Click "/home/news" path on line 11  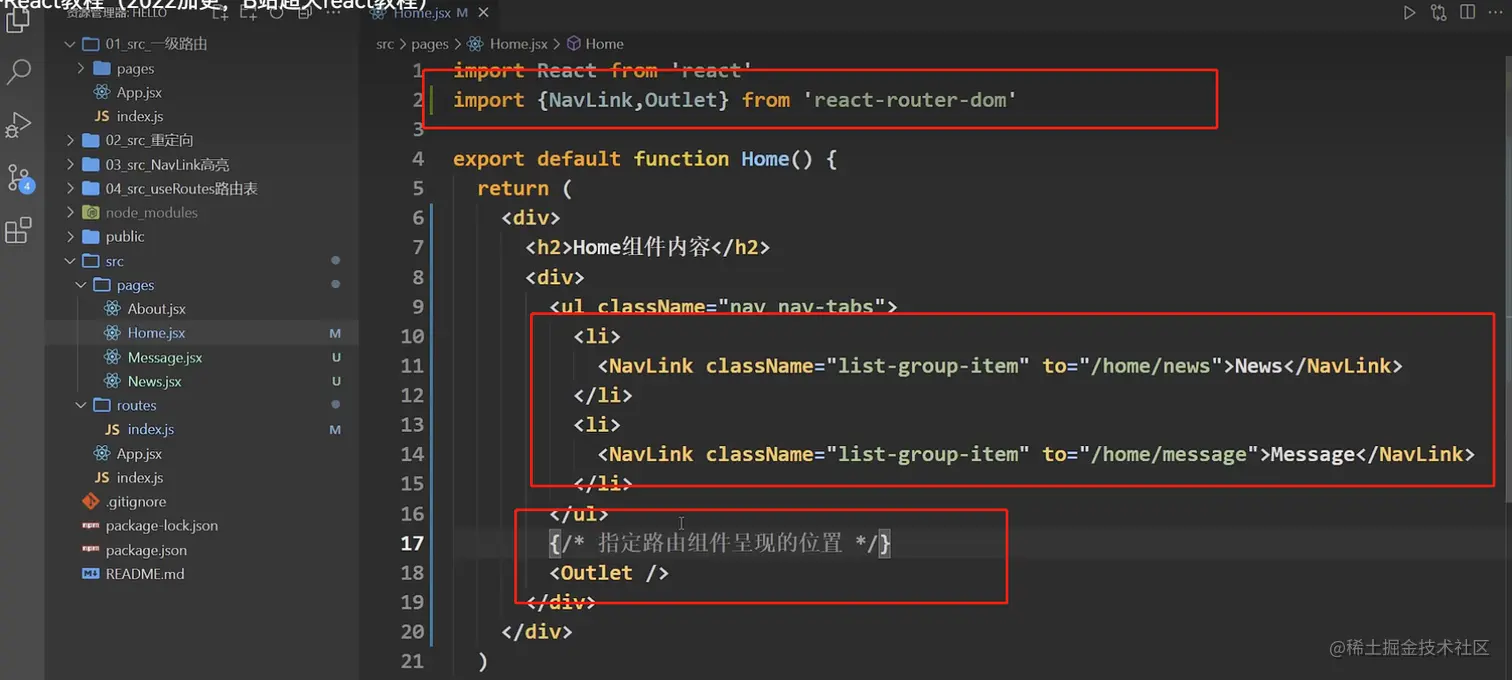click(x=1152, y=366)
